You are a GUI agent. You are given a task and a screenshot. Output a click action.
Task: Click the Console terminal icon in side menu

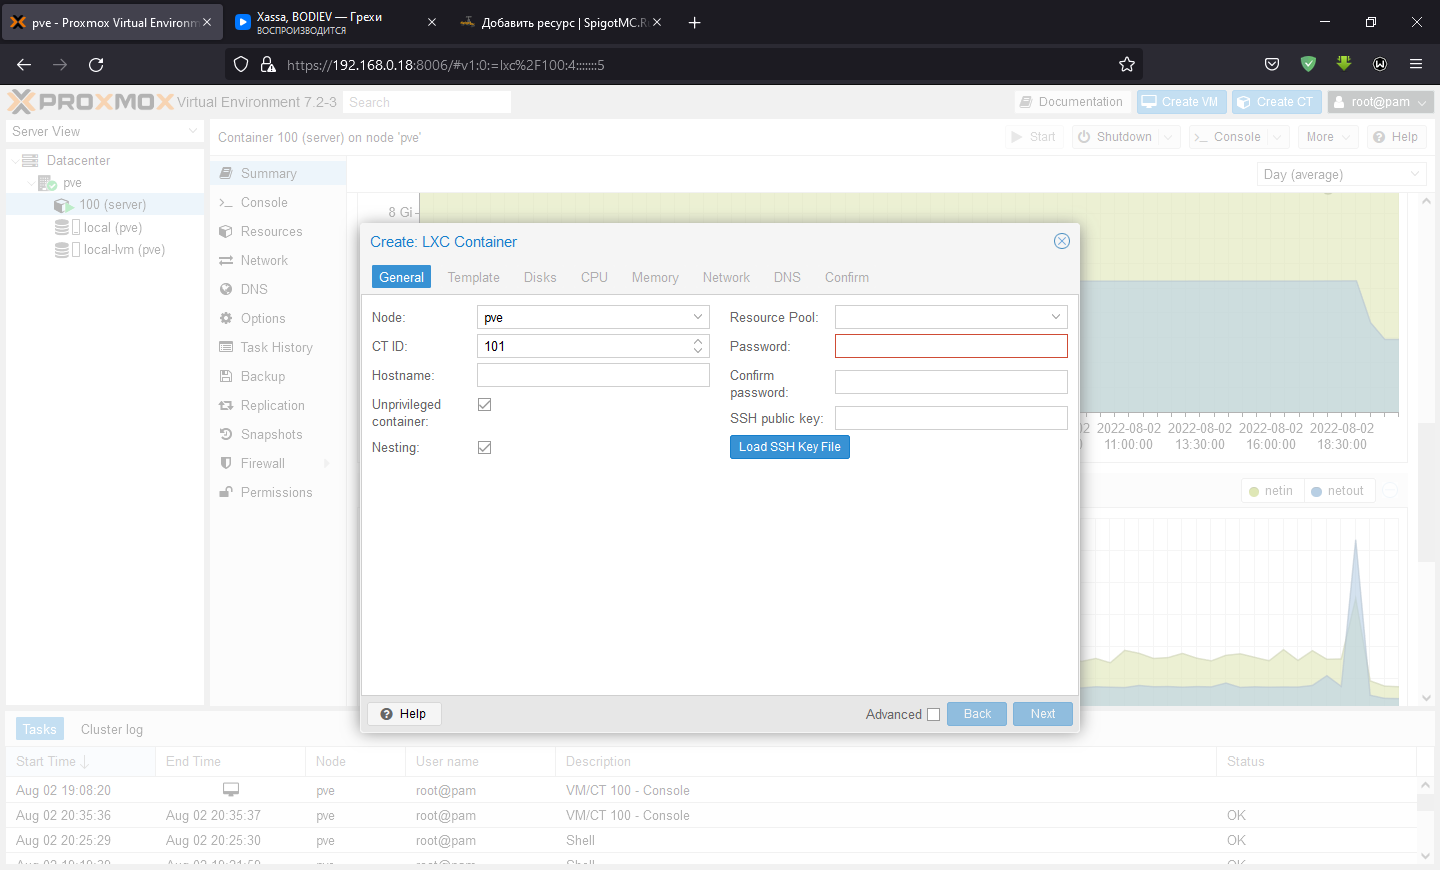[x=226, y=202]
